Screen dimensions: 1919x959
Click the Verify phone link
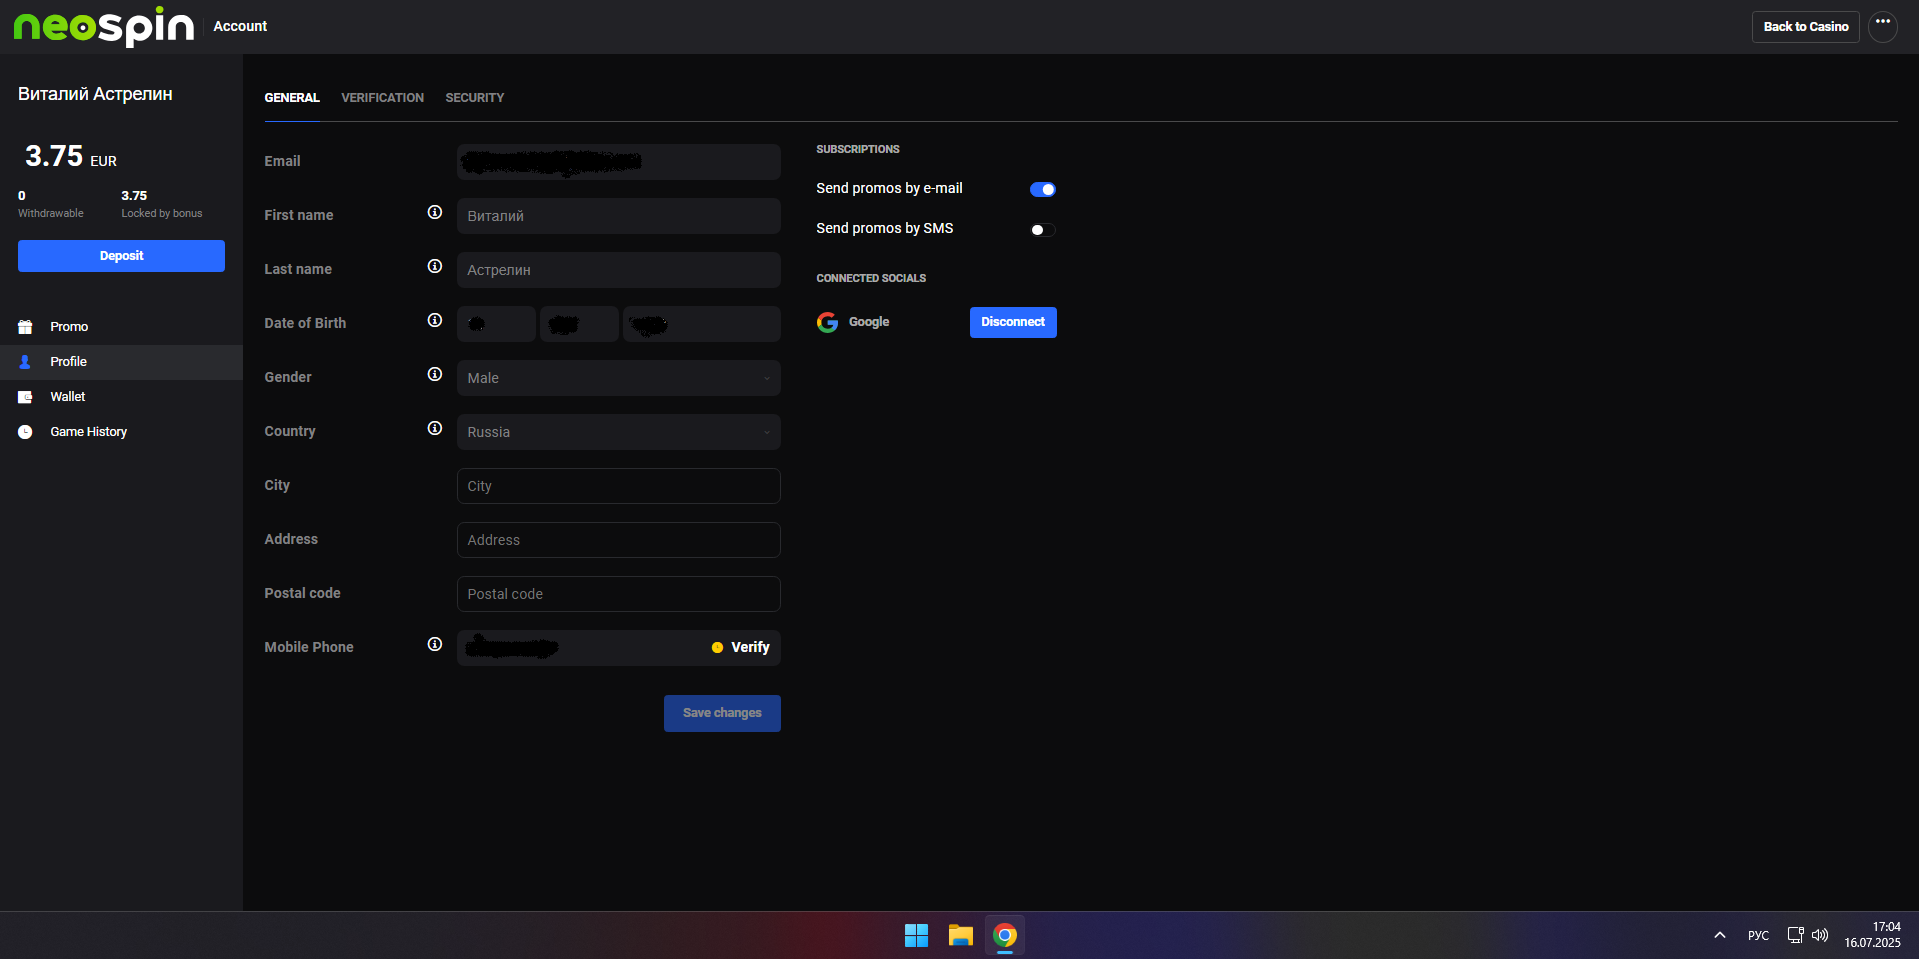coord(740,647)
